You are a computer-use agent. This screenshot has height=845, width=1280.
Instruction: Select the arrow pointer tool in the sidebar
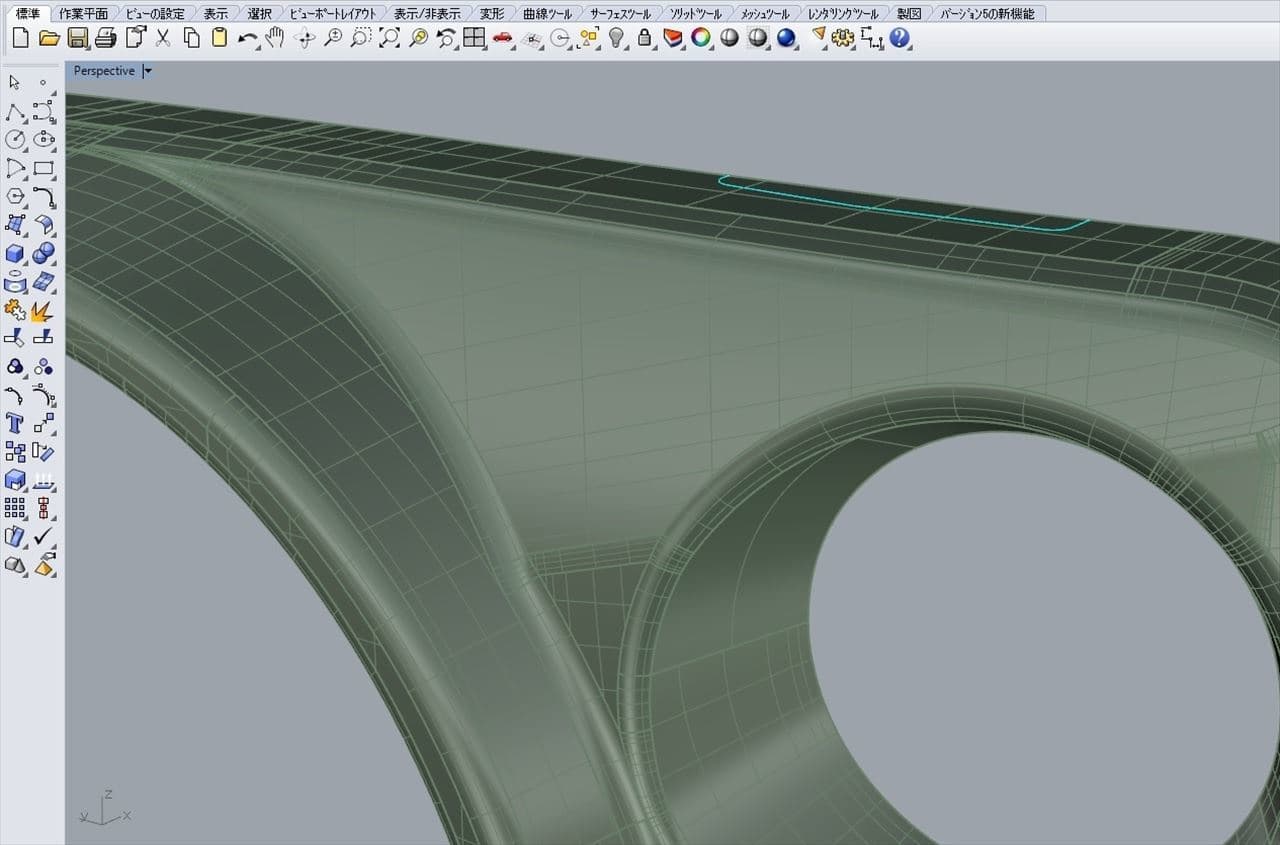[15, 82]
